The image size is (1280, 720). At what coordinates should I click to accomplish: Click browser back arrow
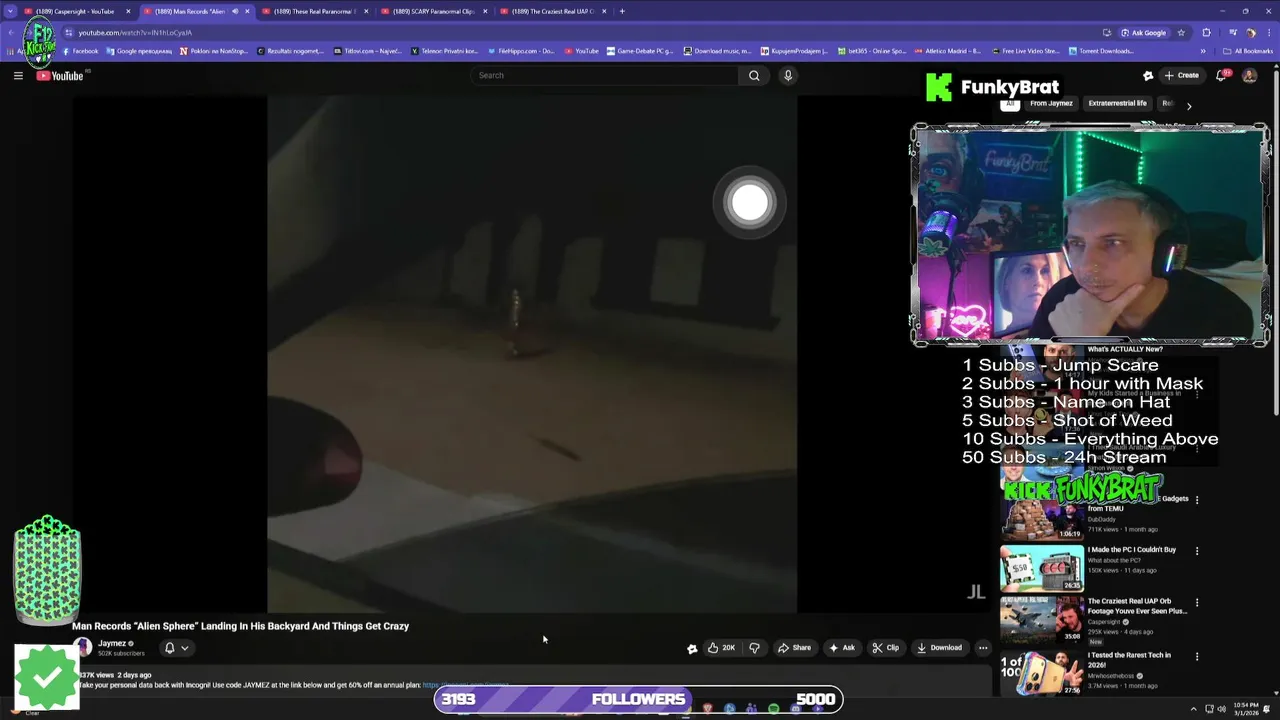click(x=10, y=32)
